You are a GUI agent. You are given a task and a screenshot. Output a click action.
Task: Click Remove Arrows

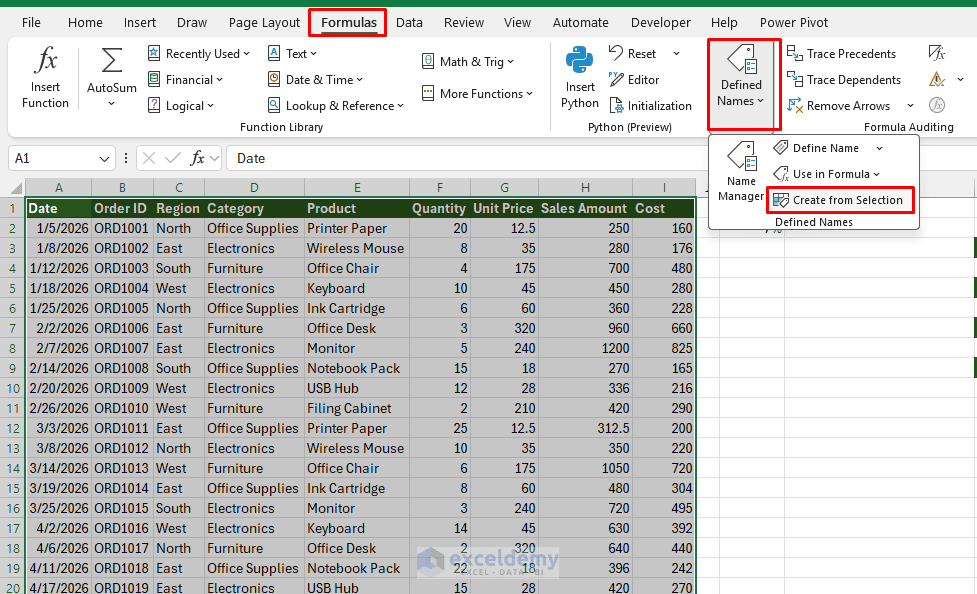click(839, 106)
